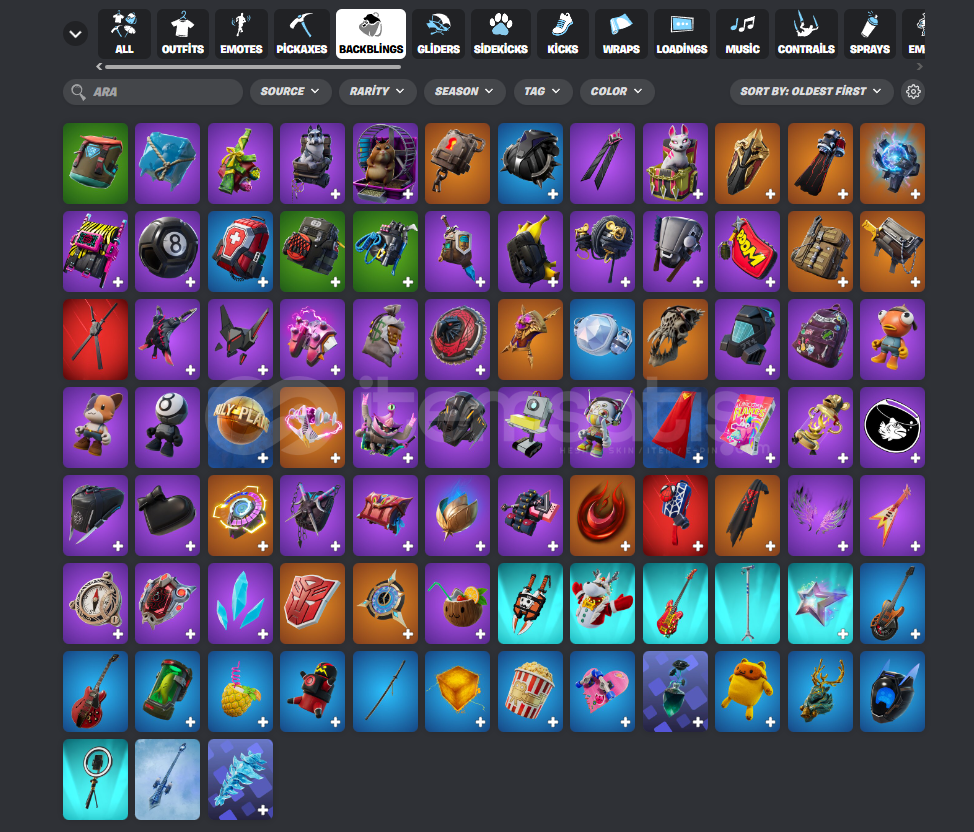Select the white fox in box backbling

tap(675, 163)
